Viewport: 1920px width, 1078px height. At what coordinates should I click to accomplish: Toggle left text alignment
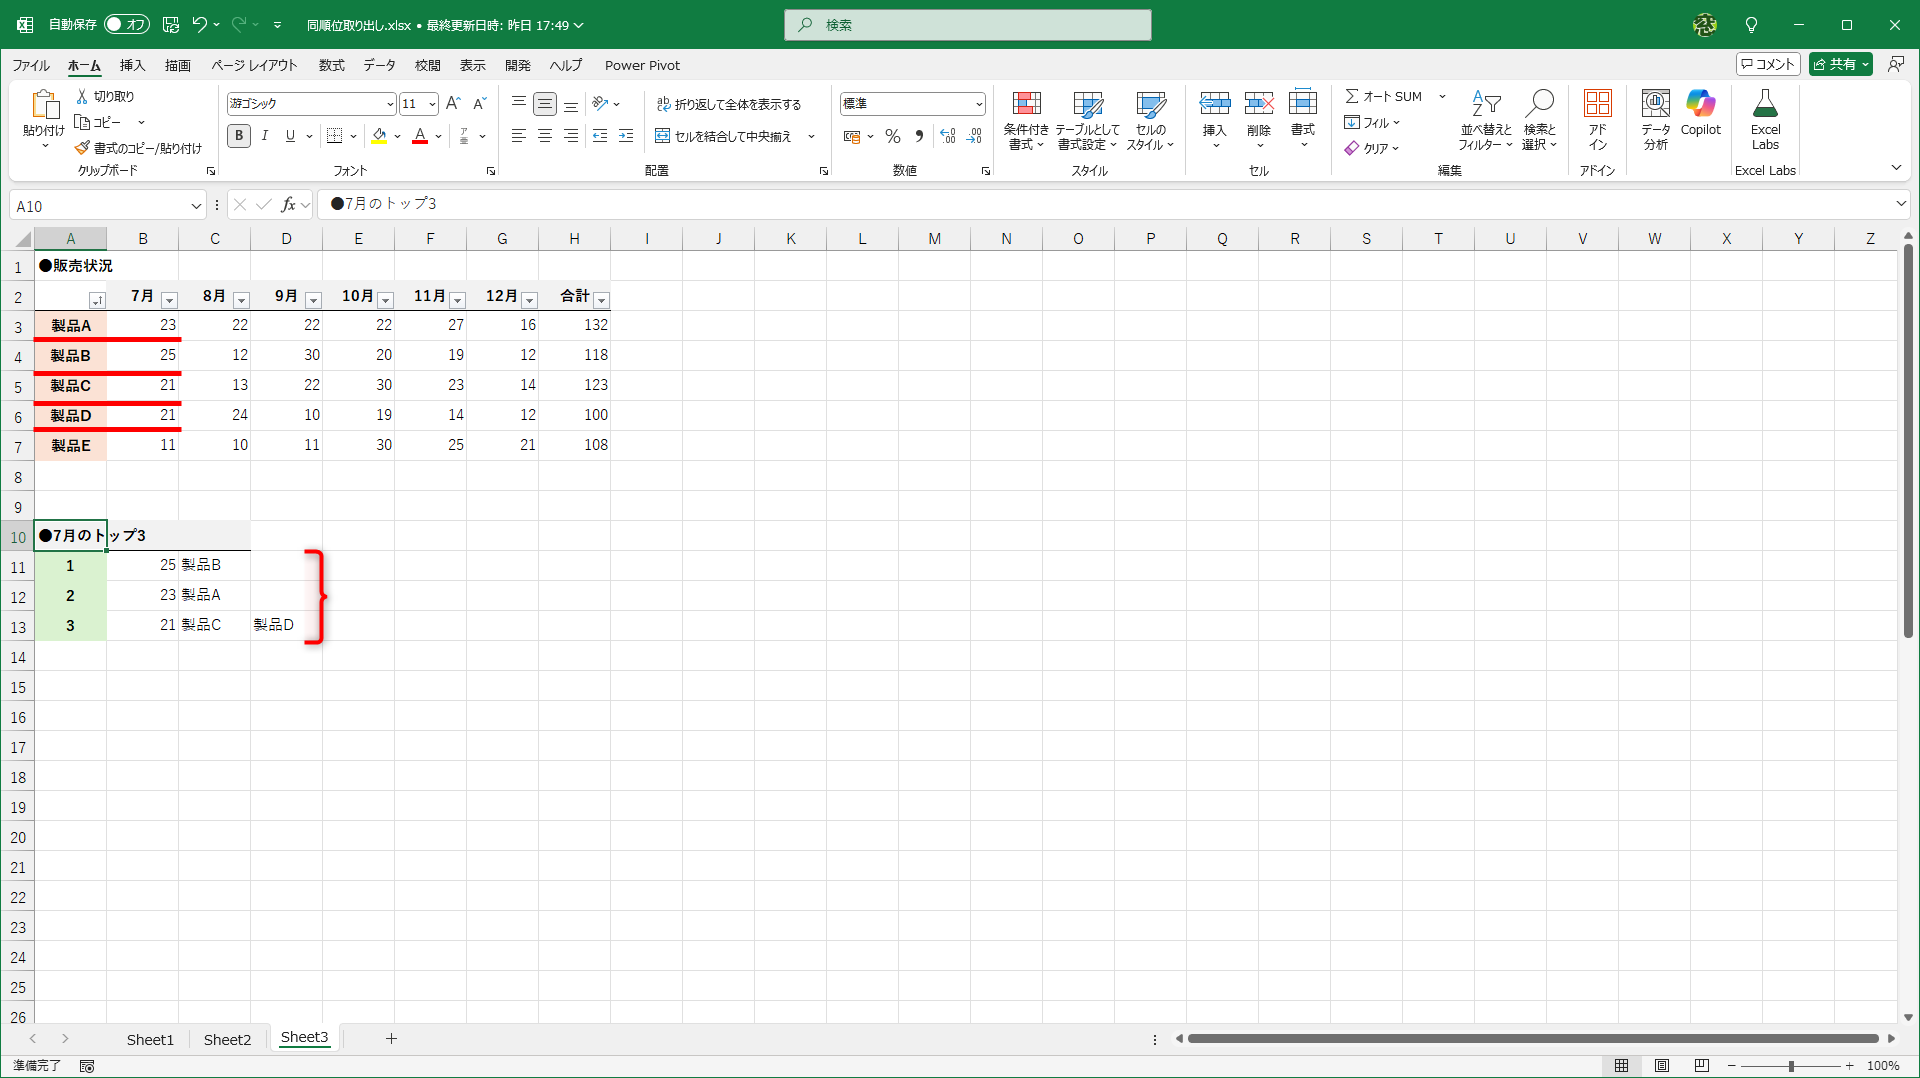pos(519,136)
